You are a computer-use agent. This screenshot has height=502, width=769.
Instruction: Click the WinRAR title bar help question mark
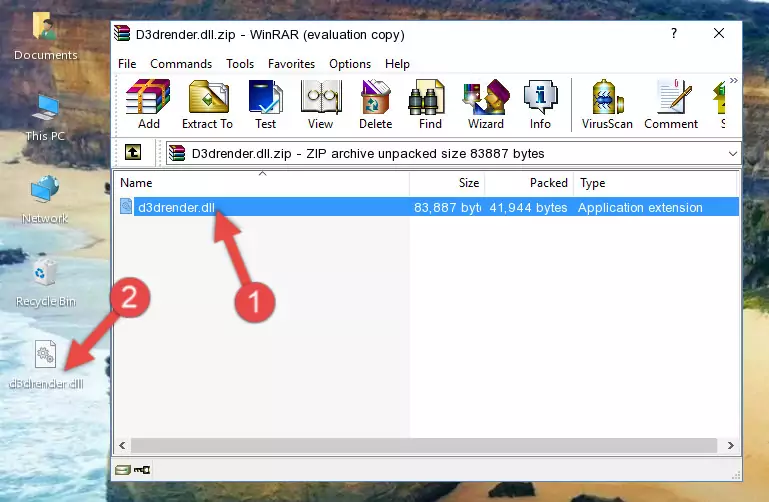(674, 33)
